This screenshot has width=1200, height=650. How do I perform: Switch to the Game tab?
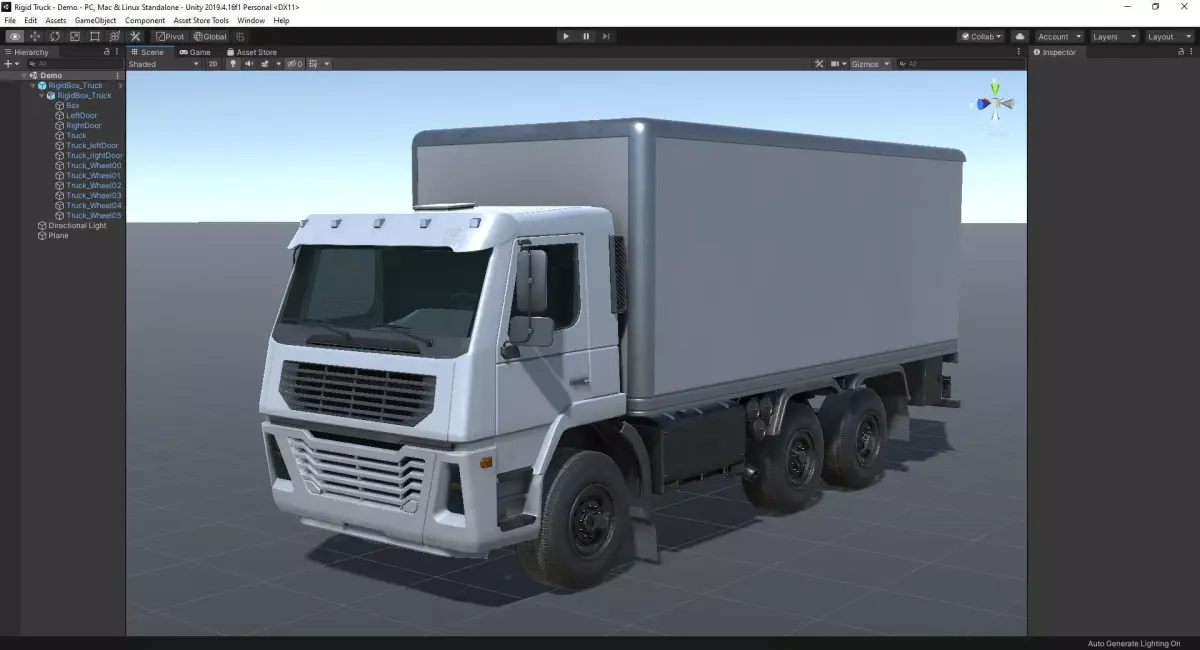point(196,52)
